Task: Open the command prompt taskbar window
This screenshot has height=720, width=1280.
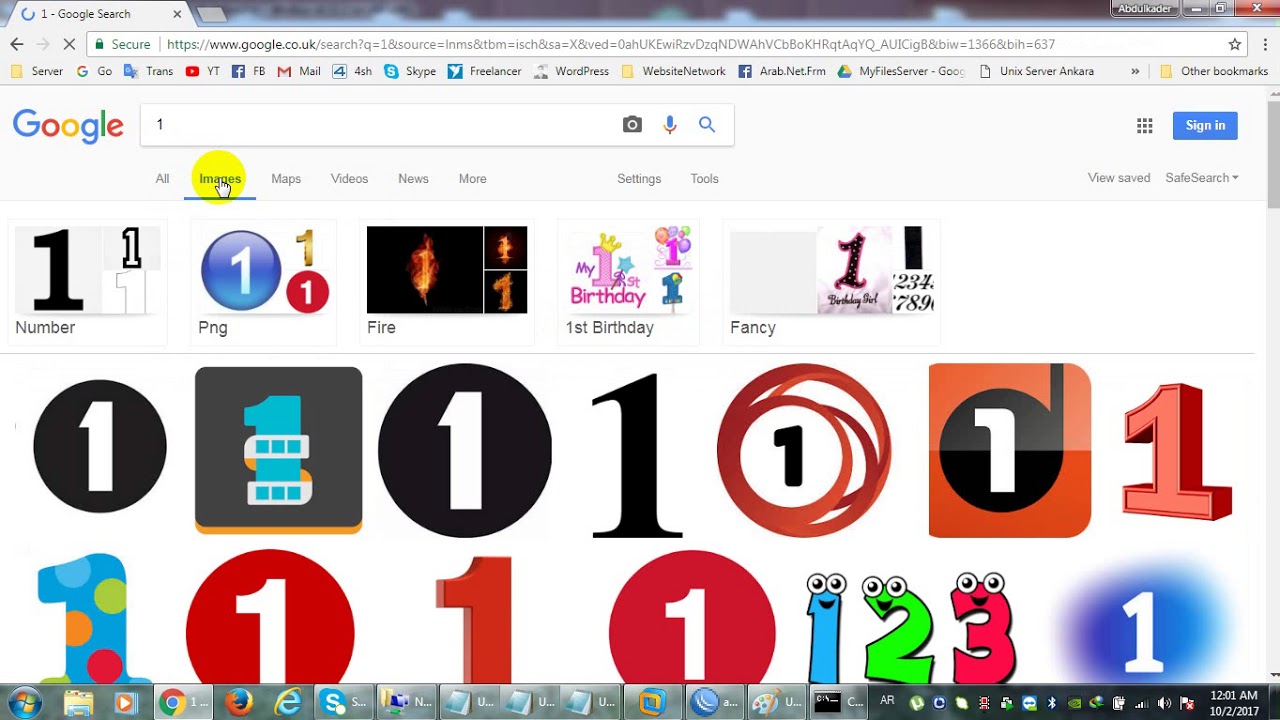Action: 838,703
